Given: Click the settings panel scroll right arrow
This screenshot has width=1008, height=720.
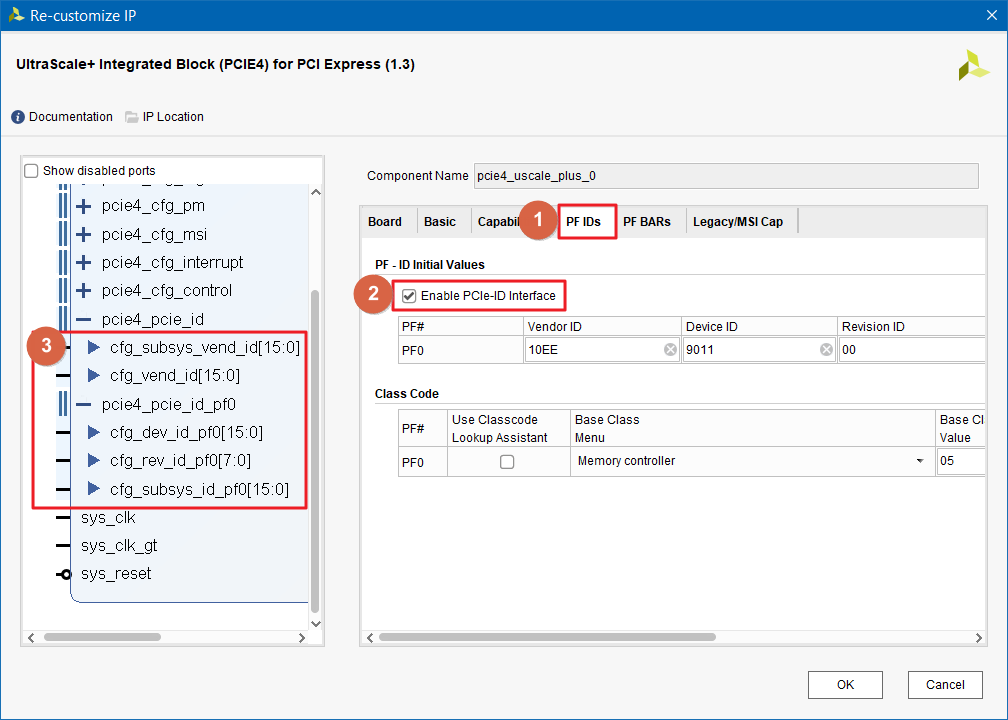Looking at the screenshot, I should (978, 638).
